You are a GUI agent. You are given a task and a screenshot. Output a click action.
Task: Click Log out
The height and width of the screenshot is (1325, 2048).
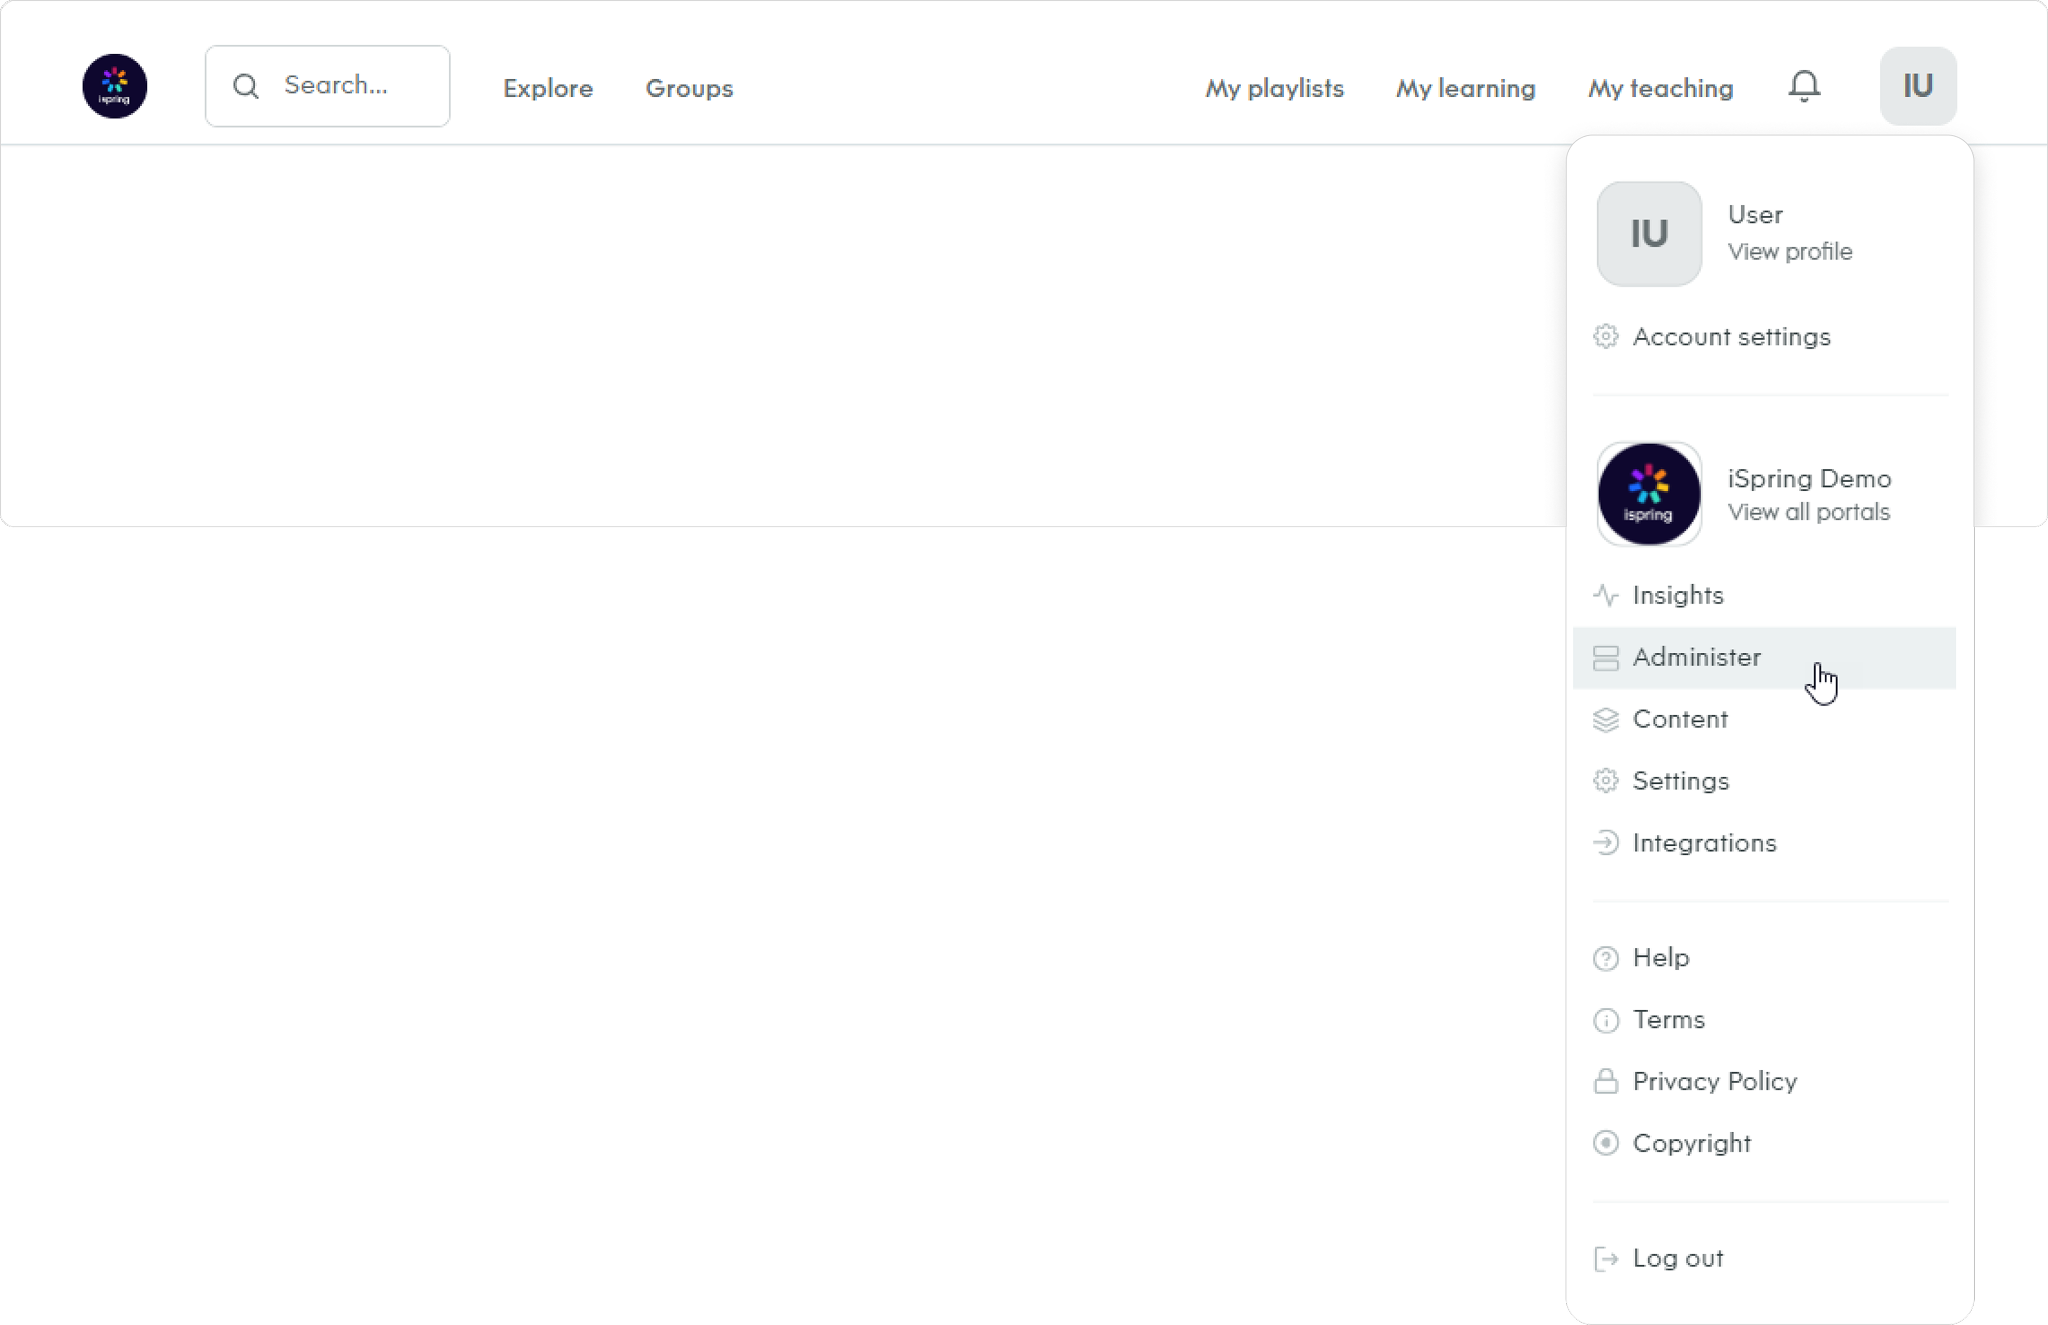1678,1258
